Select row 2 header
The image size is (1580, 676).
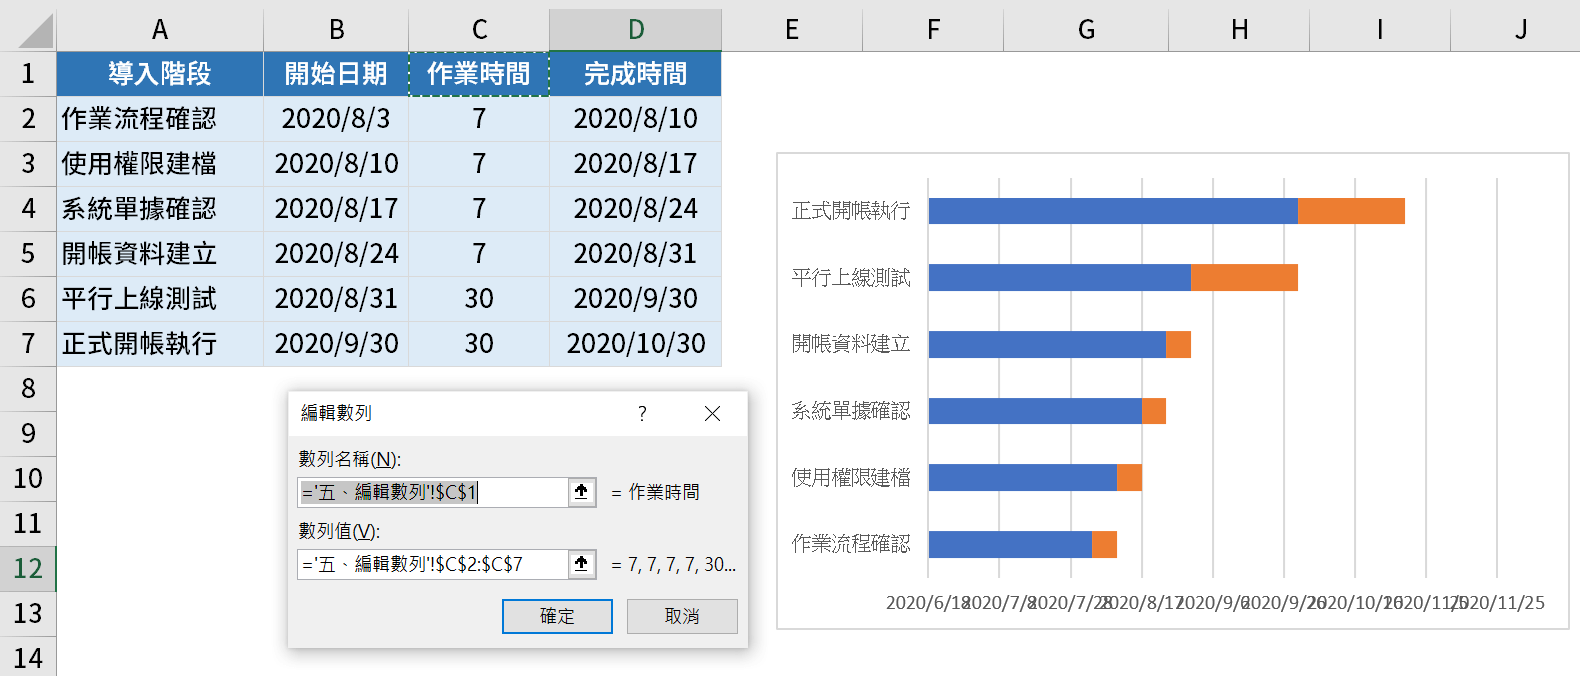click(28, 119)
